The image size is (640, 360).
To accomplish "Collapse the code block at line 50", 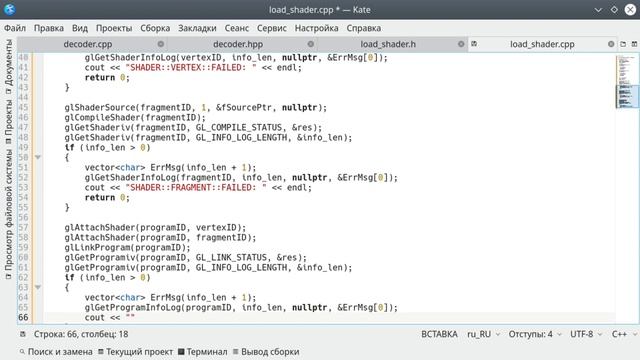I will click(x=38, y=158).
